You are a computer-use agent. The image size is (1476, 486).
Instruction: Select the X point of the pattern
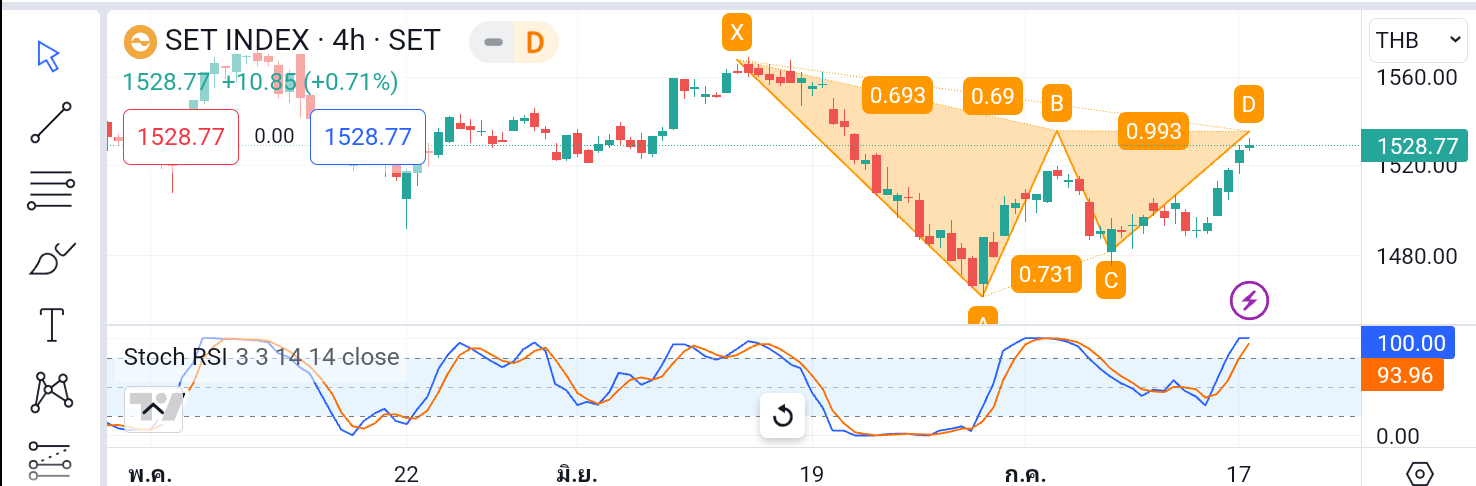tap(737, 34)
